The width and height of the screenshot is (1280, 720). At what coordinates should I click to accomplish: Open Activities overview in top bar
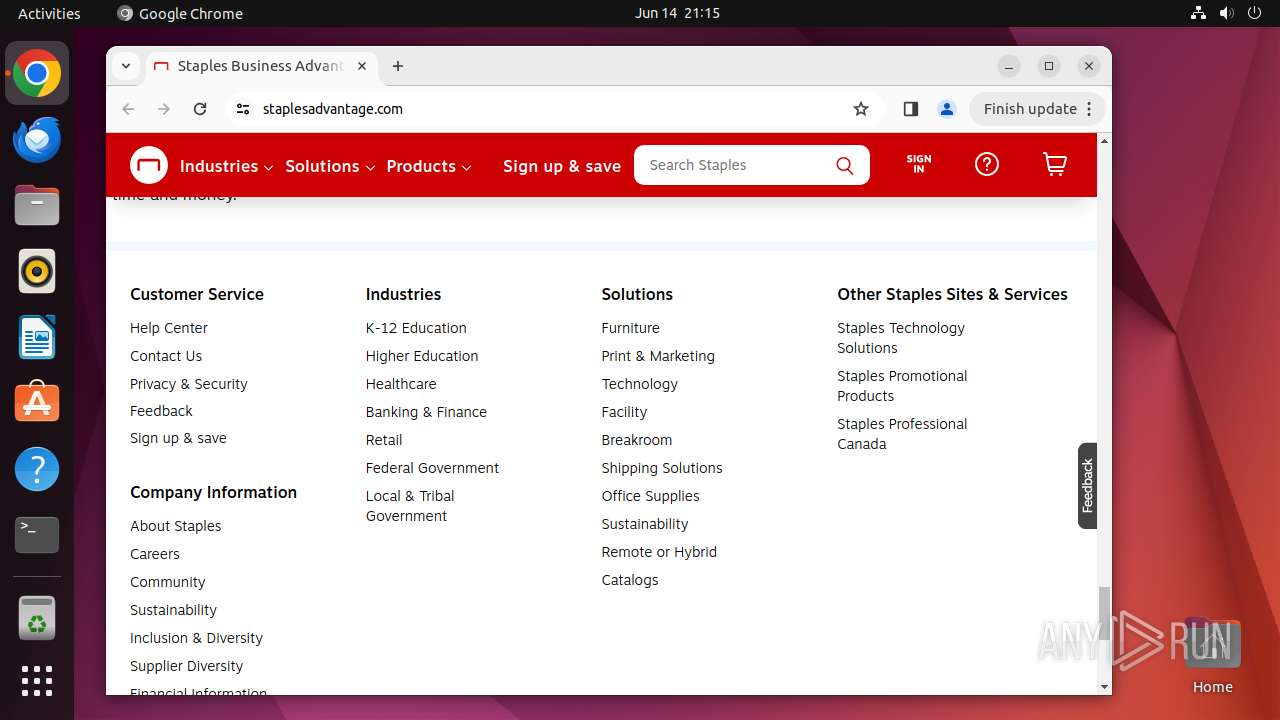click(49, 13)
